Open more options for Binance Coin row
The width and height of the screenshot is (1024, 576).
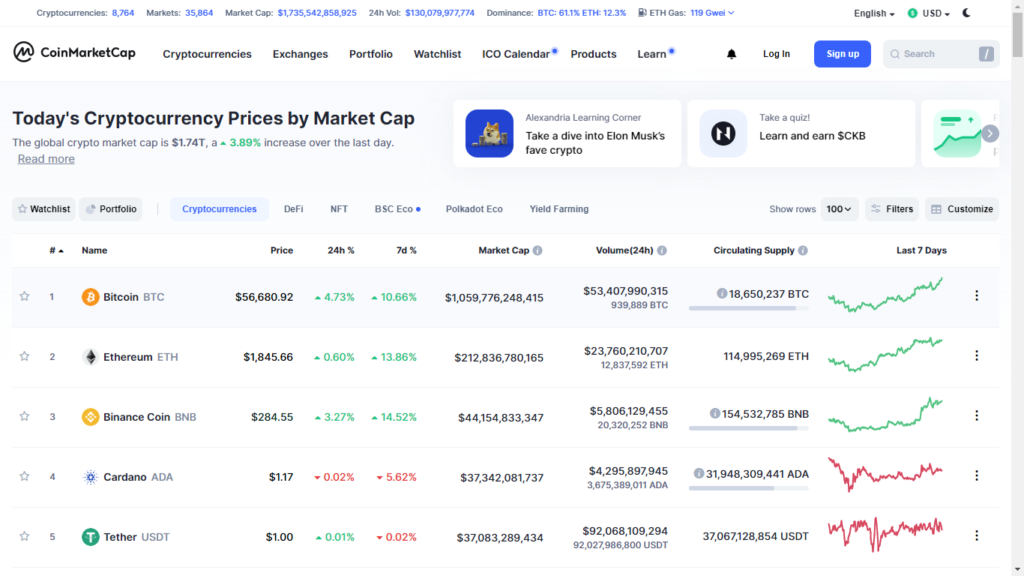(976, 416)
